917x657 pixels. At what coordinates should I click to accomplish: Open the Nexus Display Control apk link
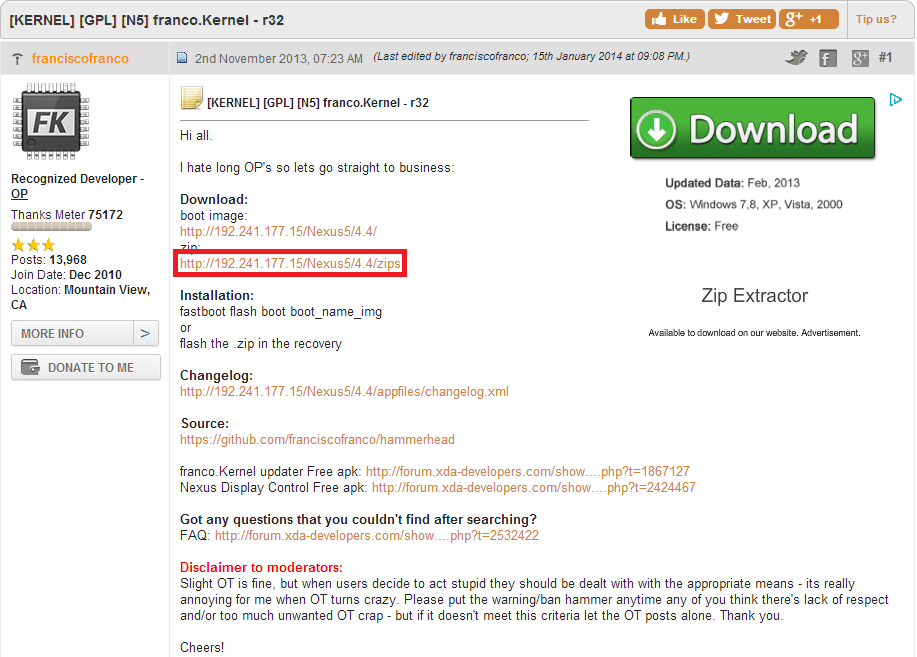533,488
